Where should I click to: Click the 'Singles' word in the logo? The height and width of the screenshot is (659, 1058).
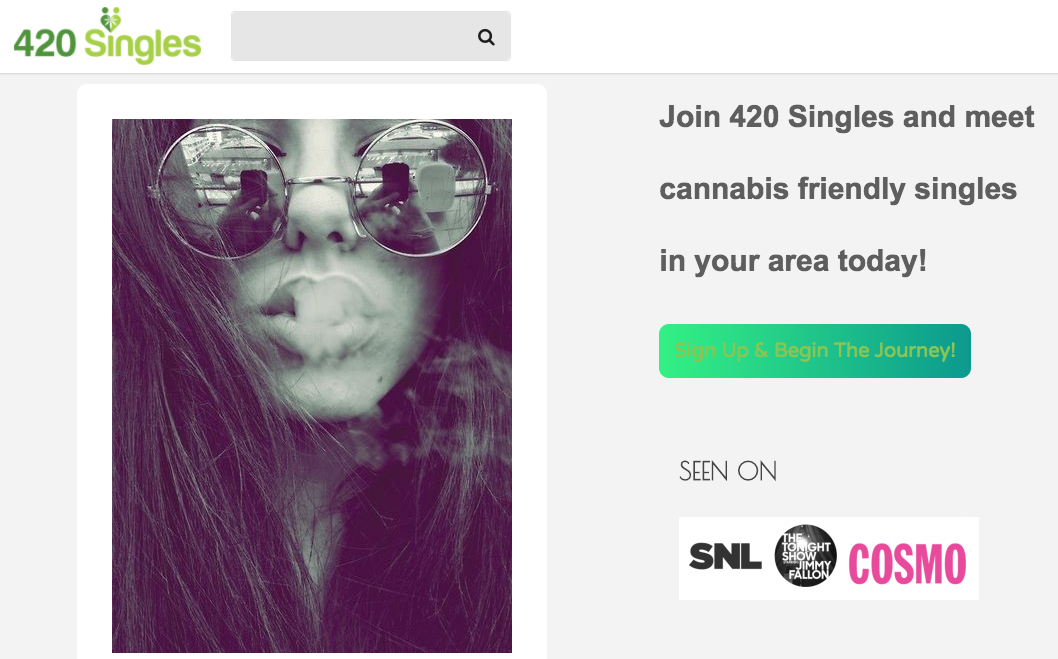[x=142, y=45]
